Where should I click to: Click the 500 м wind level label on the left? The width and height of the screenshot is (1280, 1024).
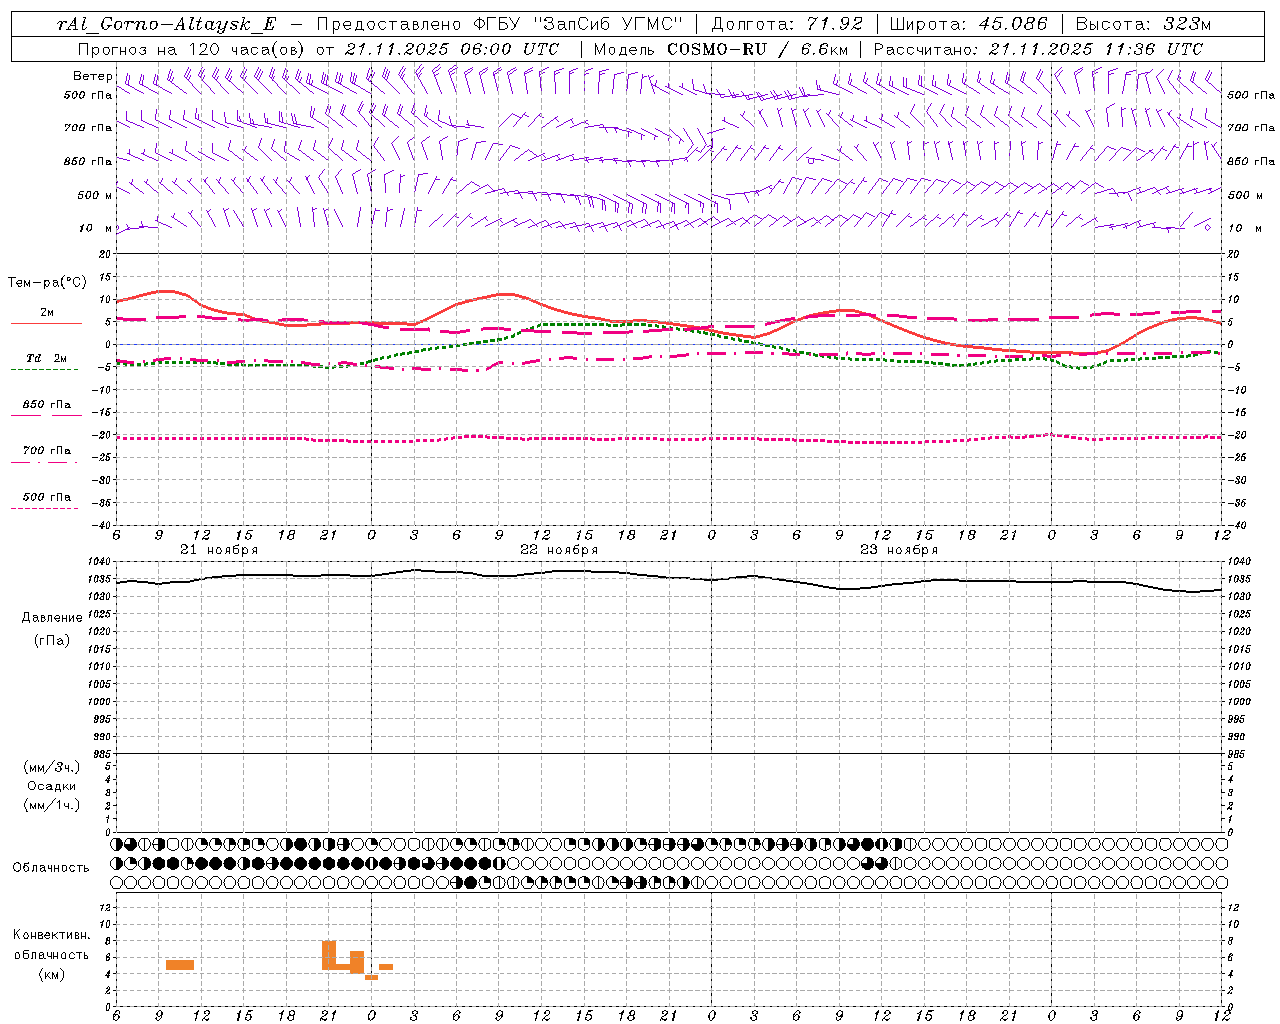(95, 195)
